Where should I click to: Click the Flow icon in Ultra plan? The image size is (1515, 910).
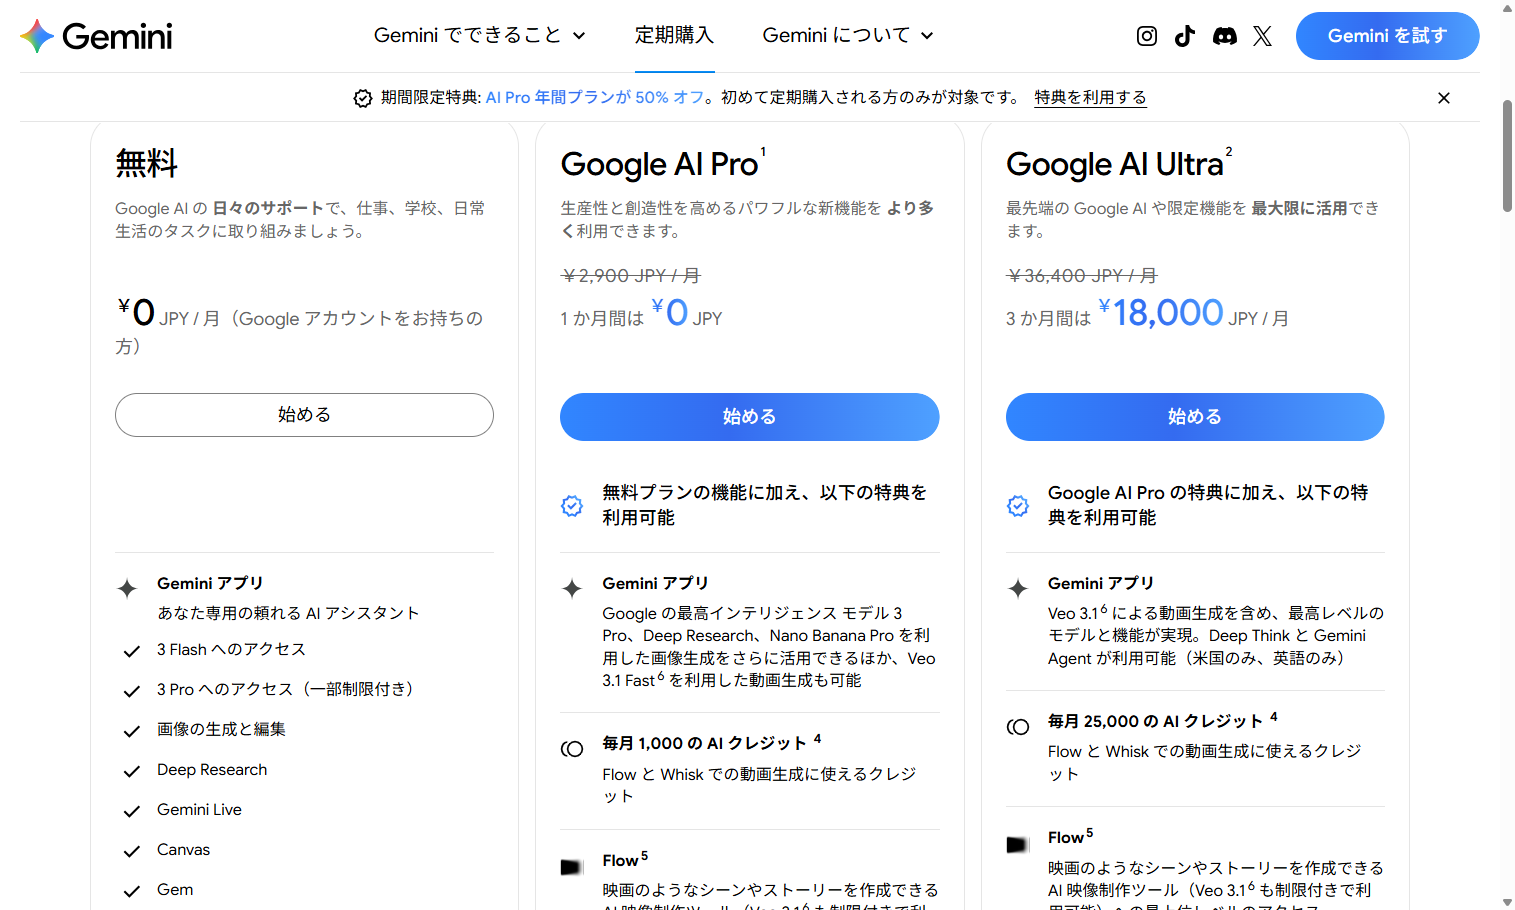1017,845
